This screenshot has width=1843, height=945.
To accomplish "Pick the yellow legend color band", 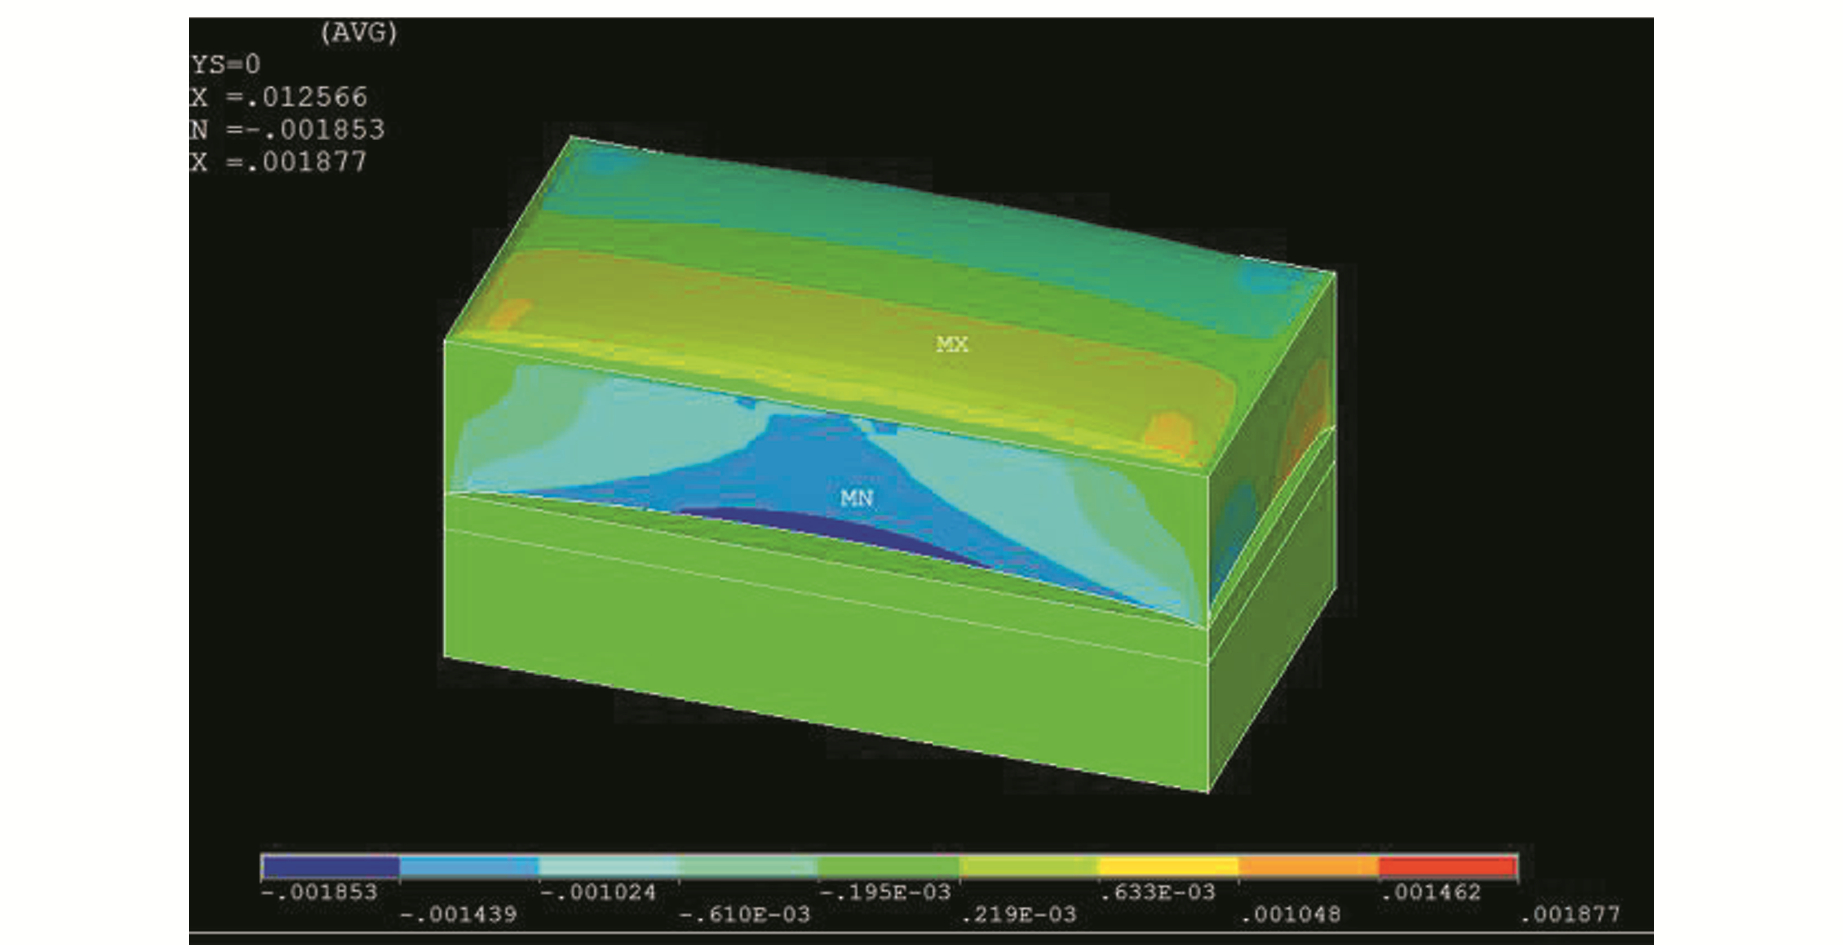I will (1167, 866).
